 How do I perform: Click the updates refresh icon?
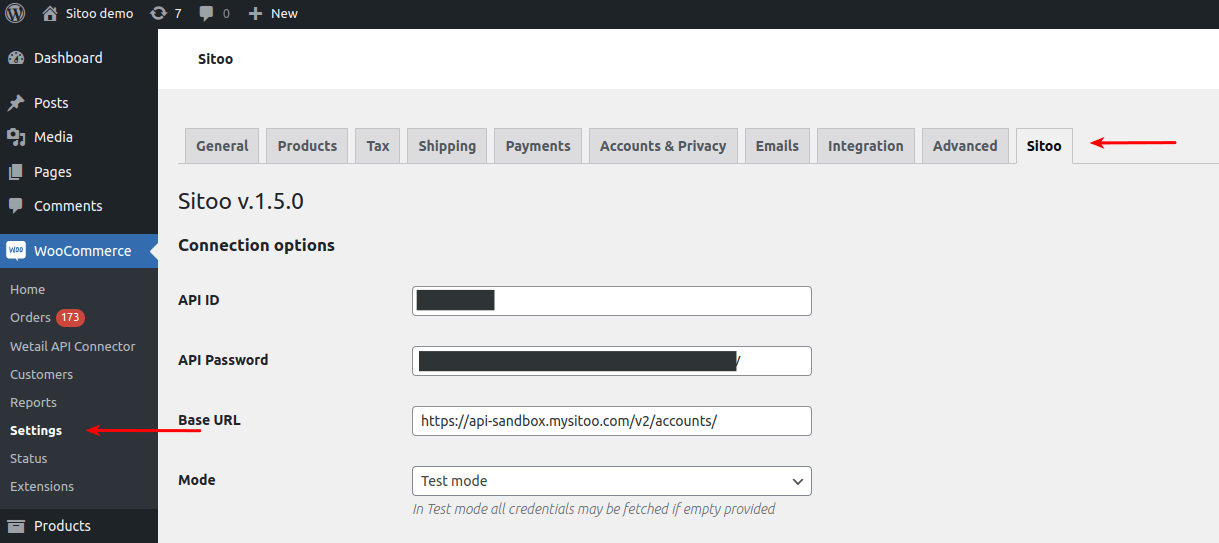[x=158, y=14]
